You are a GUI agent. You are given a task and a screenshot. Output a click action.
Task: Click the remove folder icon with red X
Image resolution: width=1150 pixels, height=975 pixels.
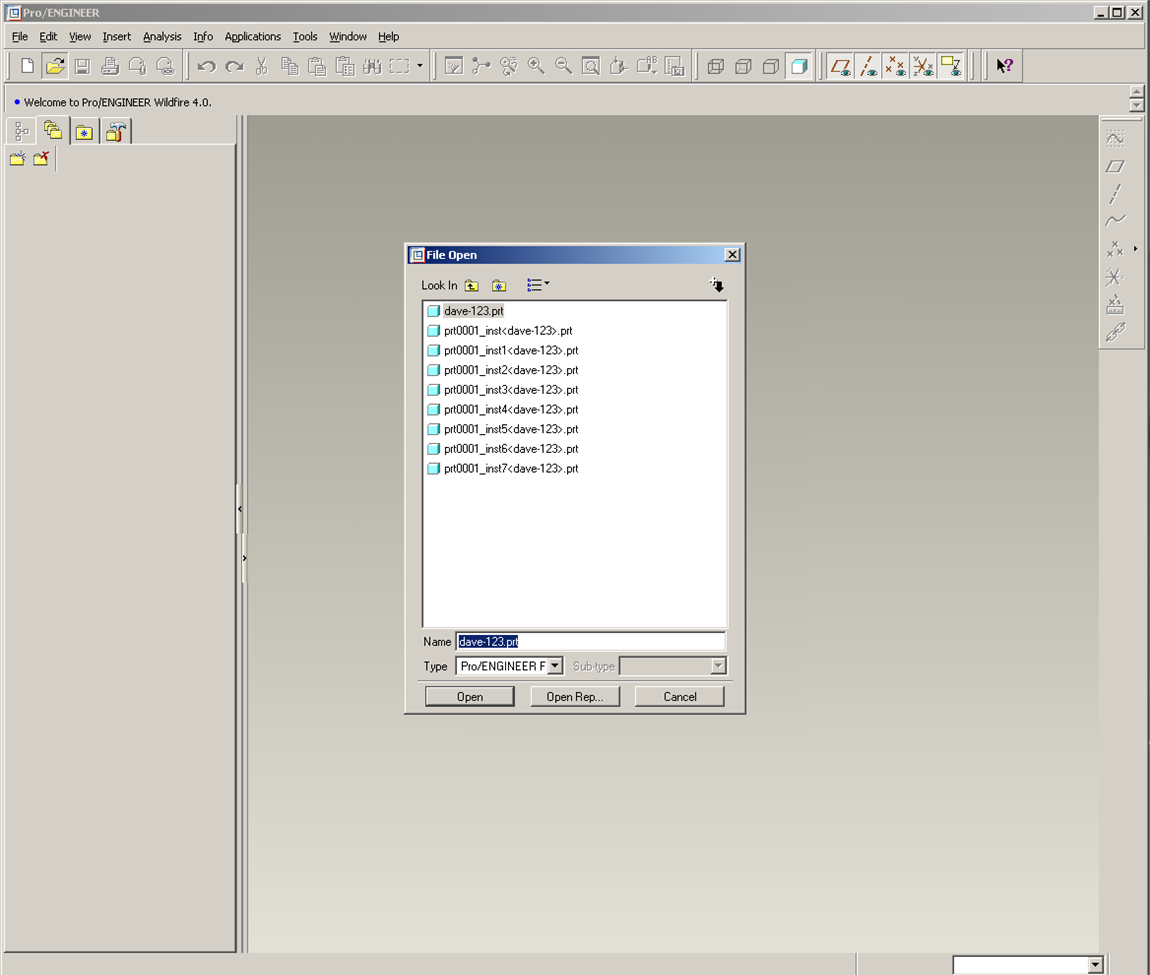click(41, 159)
